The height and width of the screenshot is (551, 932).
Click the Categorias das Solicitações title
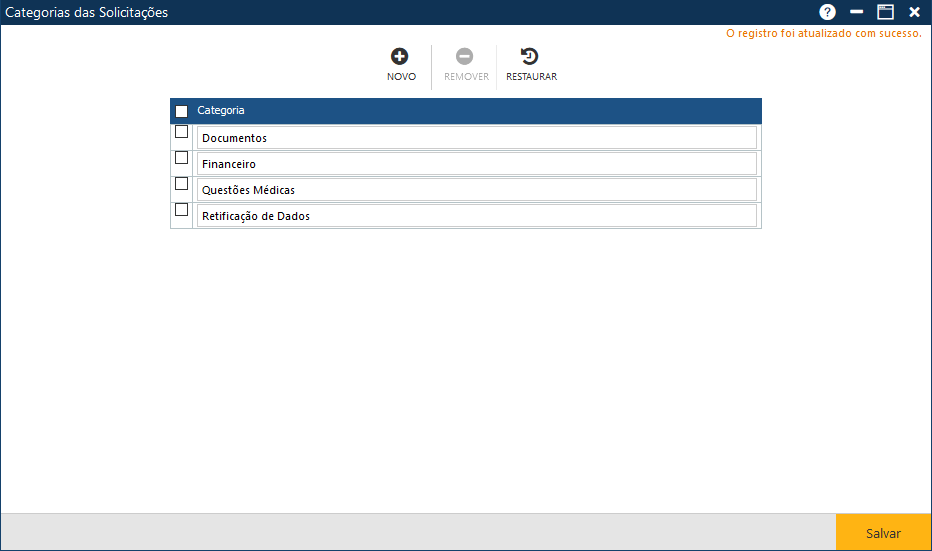(87, 12)
